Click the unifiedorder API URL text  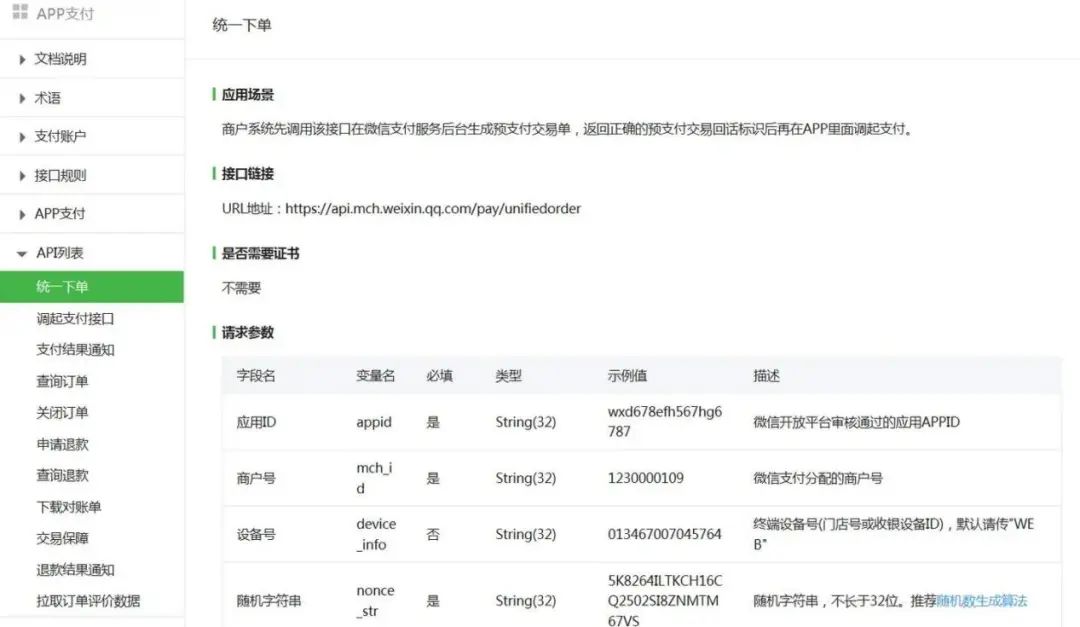[433, 209]
